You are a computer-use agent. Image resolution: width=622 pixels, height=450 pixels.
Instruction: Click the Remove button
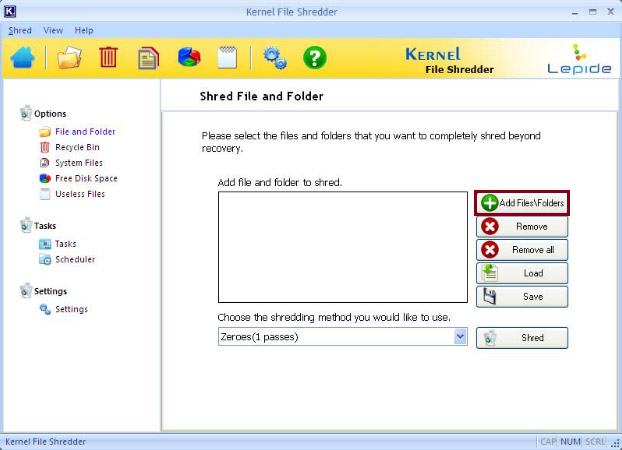tap(522, 227)
